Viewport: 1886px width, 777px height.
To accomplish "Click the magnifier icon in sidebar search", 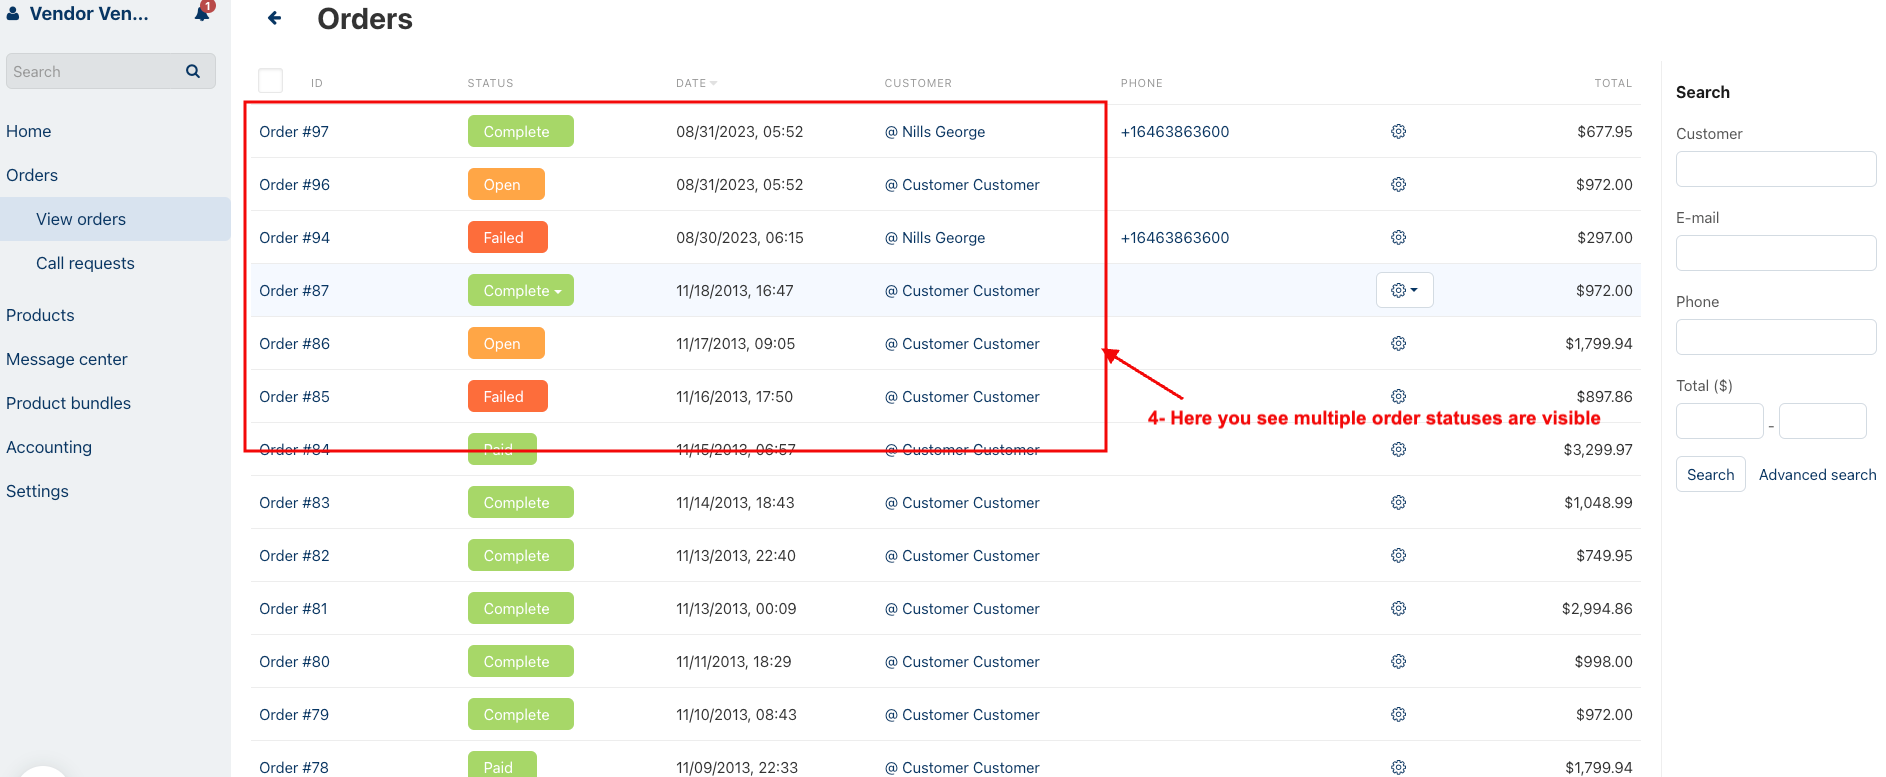I will (x=193, y=71).
